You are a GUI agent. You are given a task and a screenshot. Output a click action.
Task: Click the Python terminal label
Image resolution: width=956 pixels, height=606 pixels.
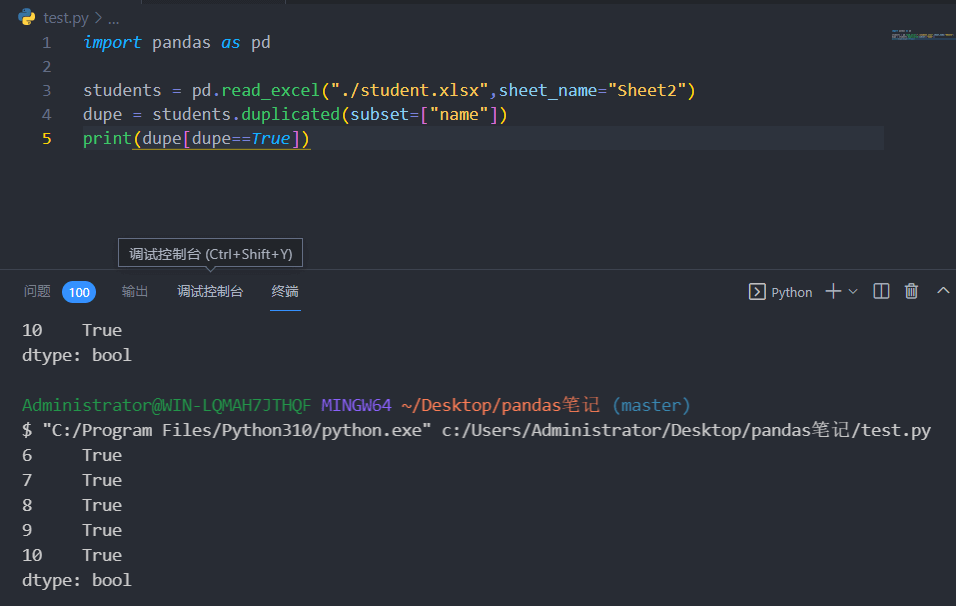point(792,292)
